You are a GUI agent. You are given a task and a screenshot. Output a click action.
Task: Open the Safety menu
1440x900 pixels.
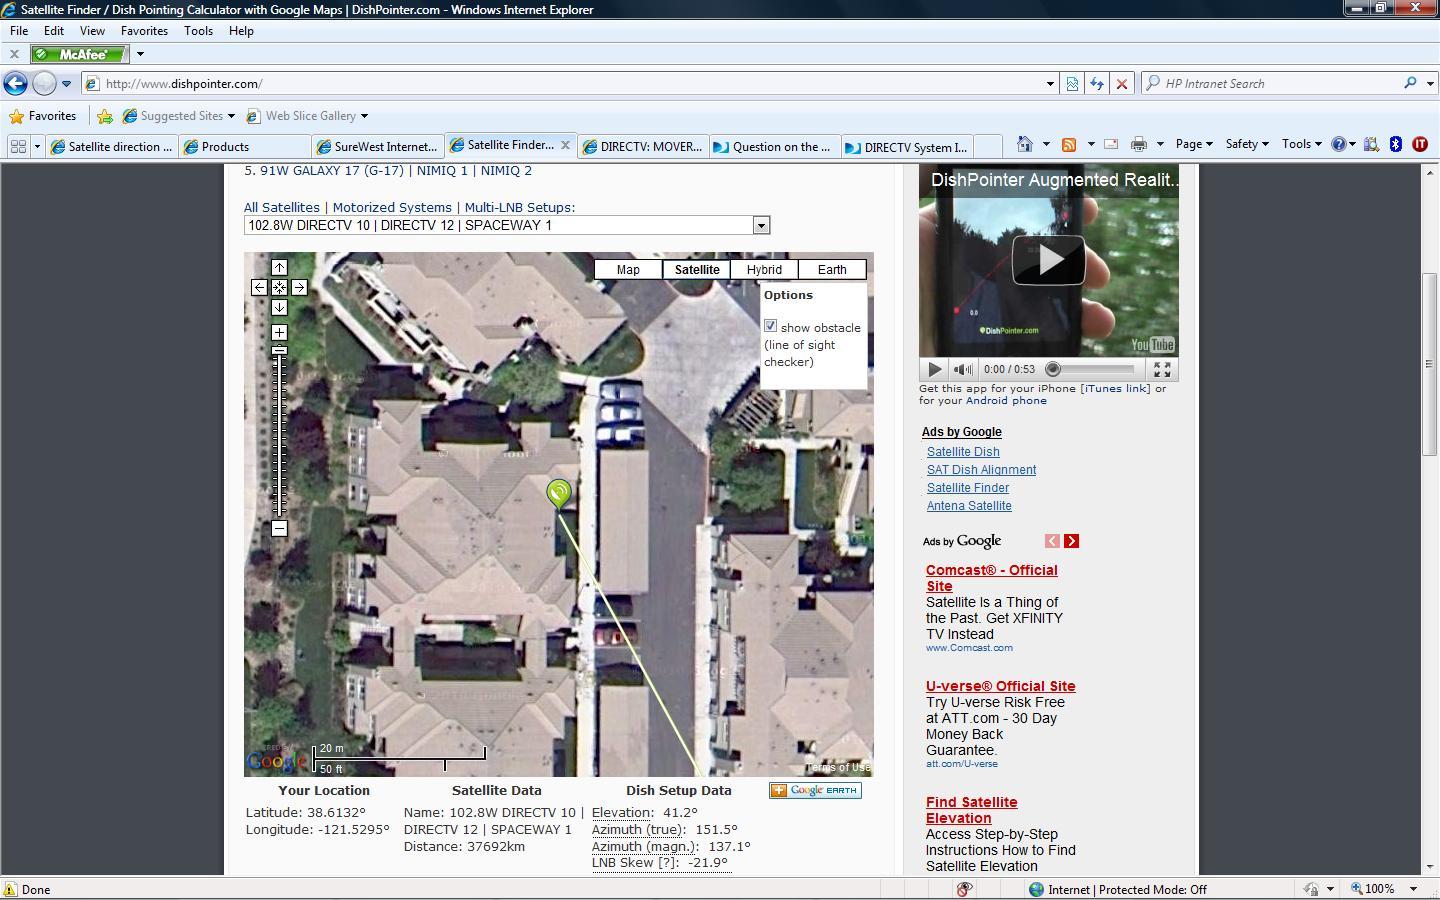pos(1247,144)
